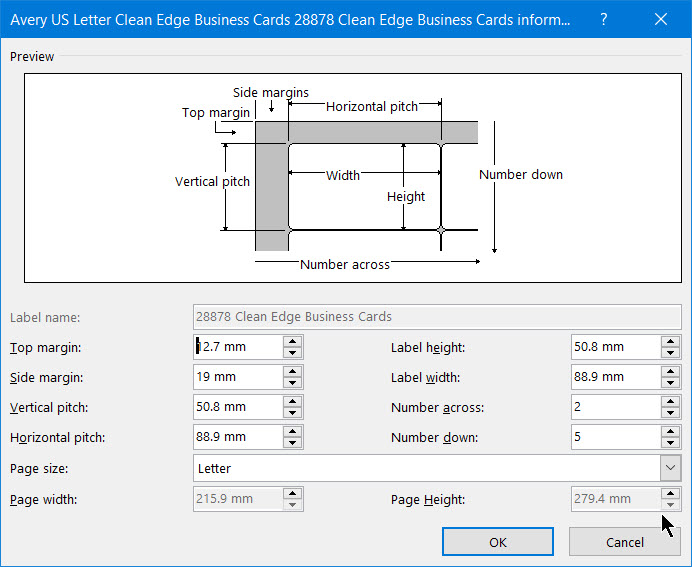Increase the Number across value
This screenshot has width=692, height=567.
pos(670,401)
